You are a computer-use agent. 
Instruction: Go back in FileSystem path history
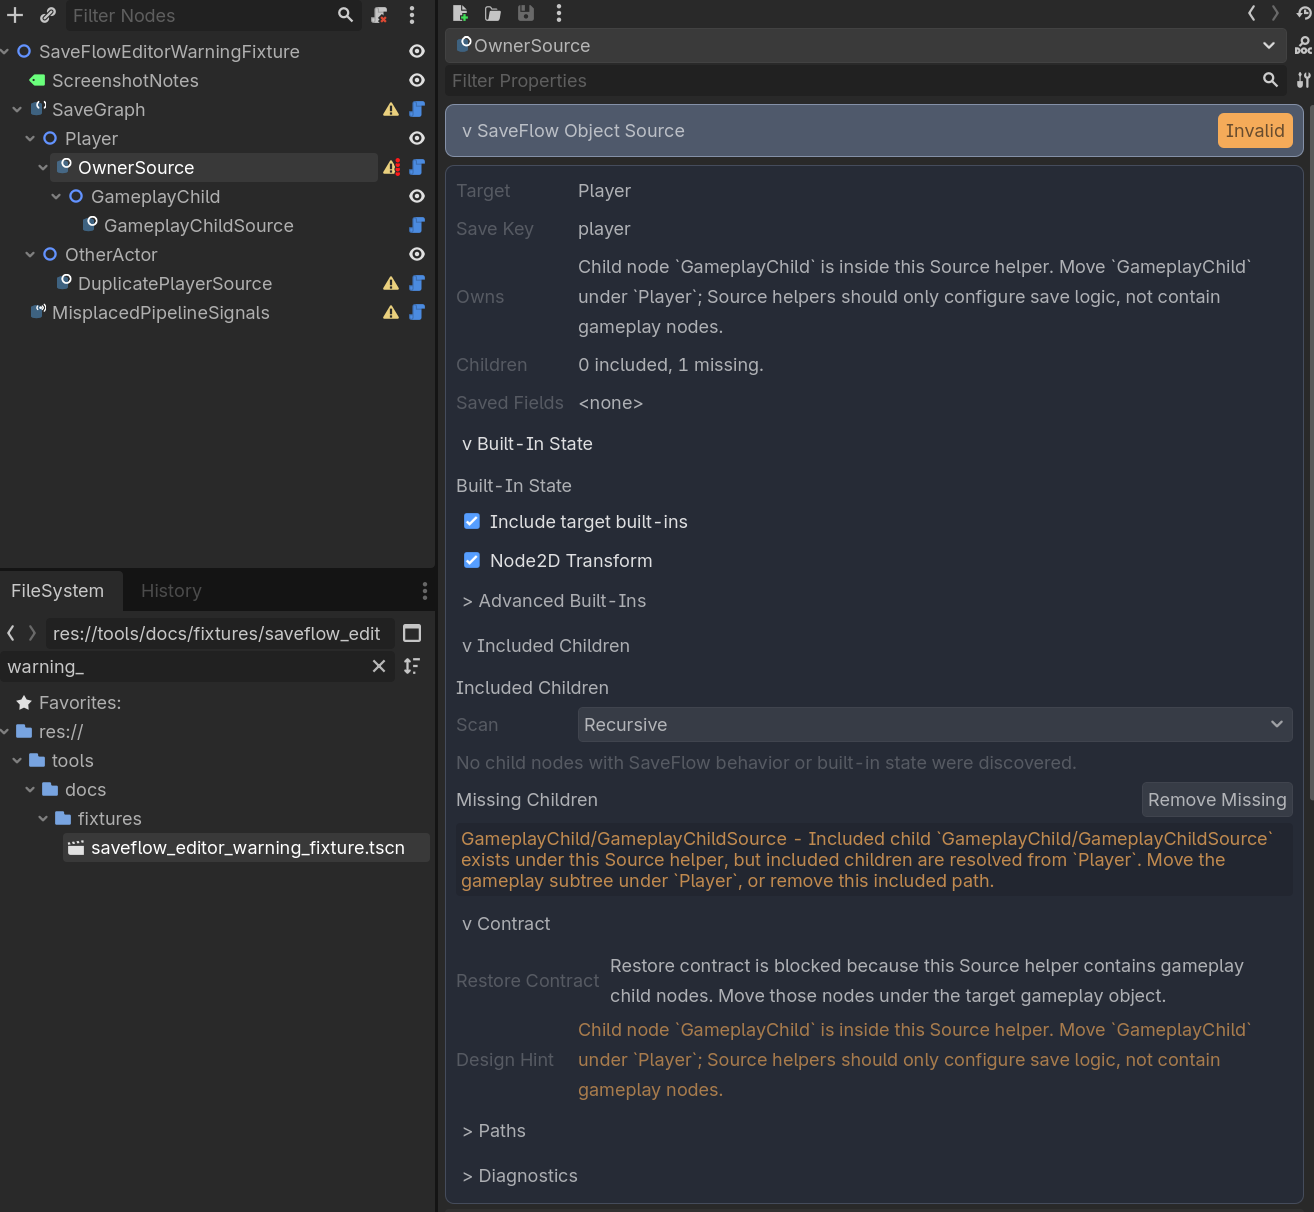11,633
